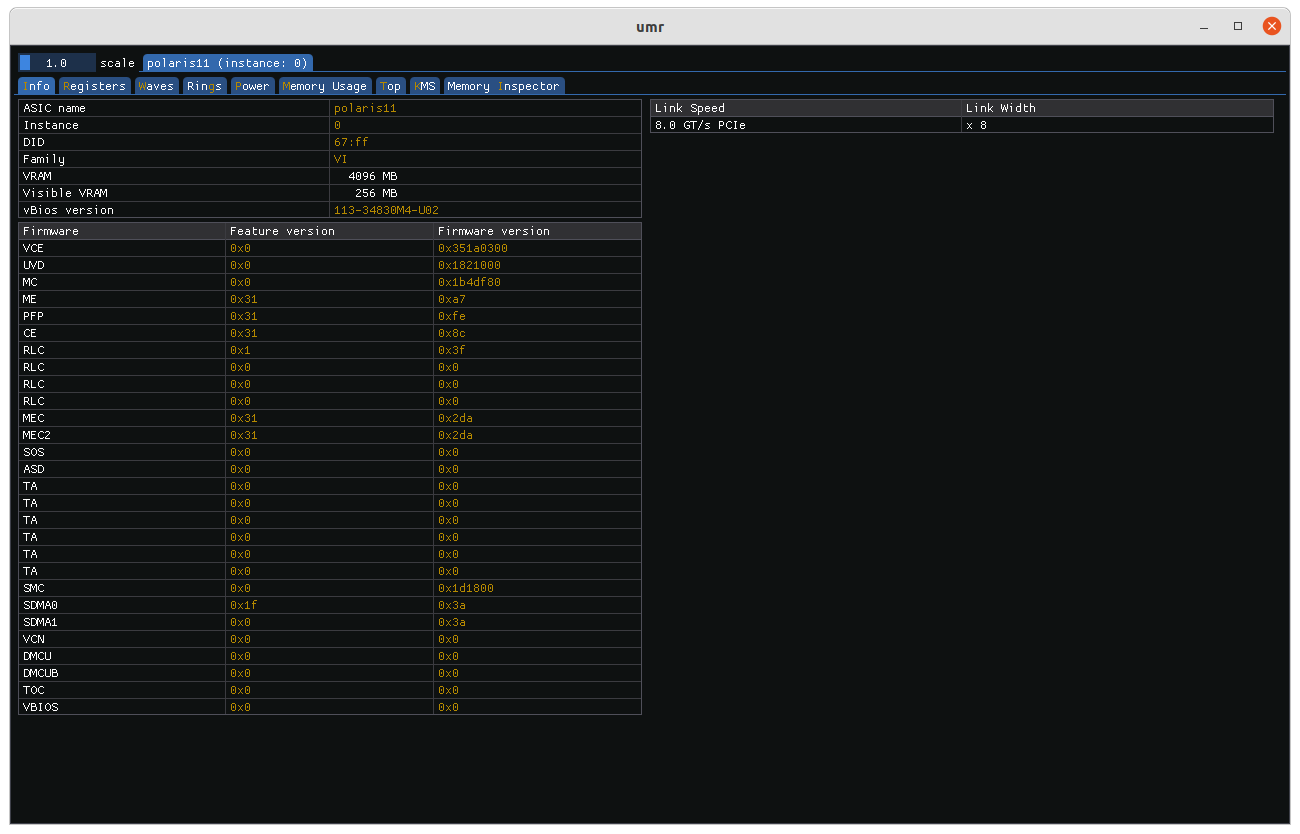The width and height of the screenshot is (1300, 834).
Task: Select the KMS tab
Action: [425, 86]
